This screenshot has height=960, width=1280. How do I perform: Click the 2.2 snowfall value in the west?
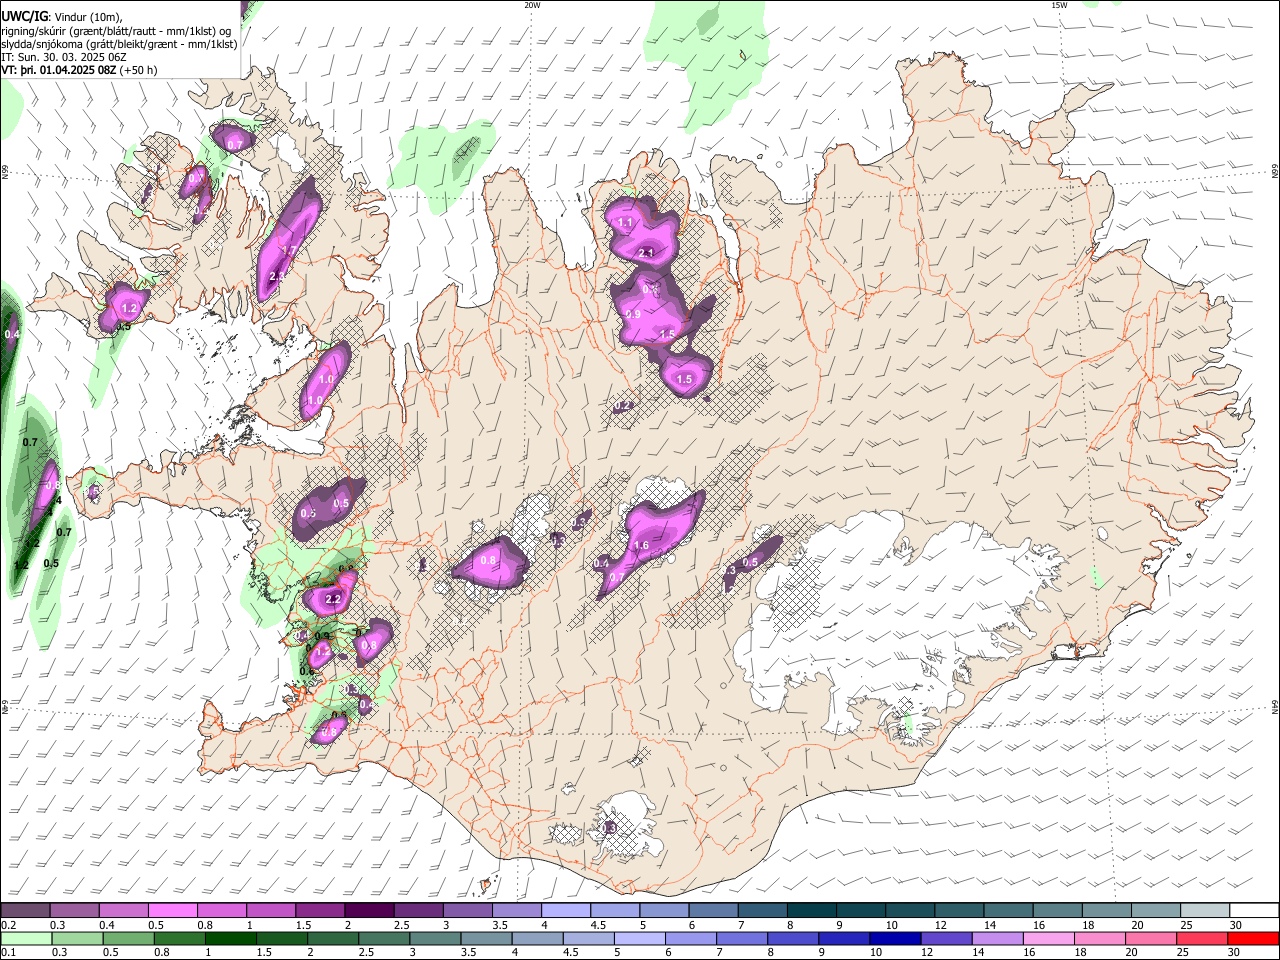(334, 599)
